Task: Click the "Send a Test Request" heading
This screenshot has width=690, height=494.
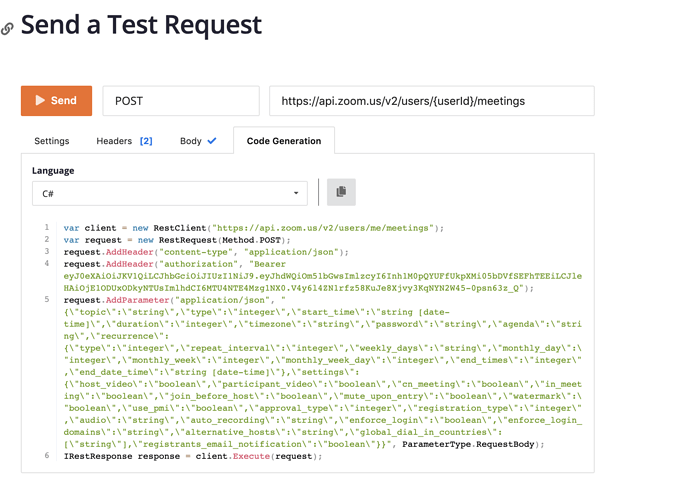Action: click(x=141, y=25)
